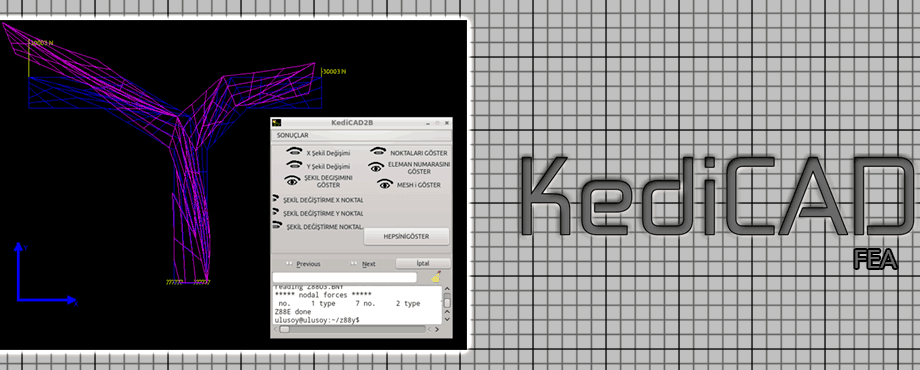Click ŞEKİL DEĞİŞTİRME Y NOKTAL icon
The height and width of the screenshot is (370, 920).
tap(275, 212)
